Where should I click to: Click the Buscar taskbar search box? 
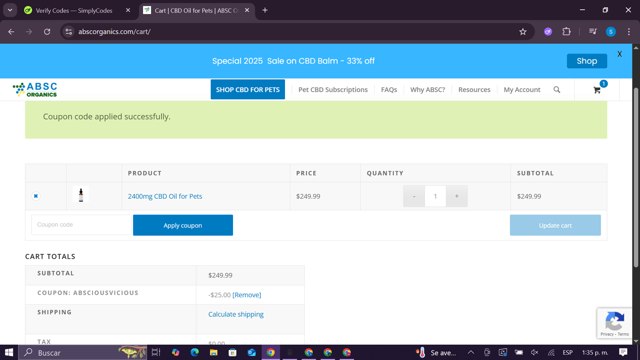pyautogui.click(x=82, y=352)
